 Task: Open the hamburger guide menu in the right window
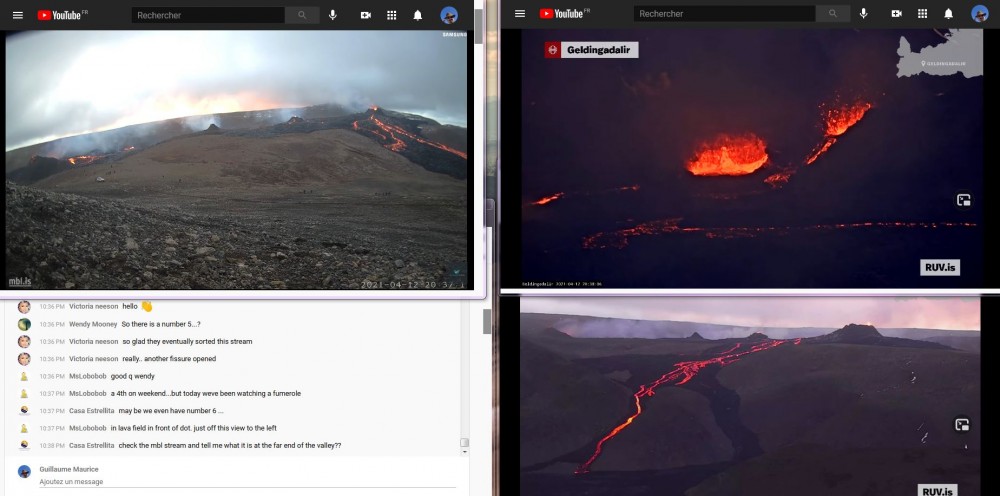[519, 14]
